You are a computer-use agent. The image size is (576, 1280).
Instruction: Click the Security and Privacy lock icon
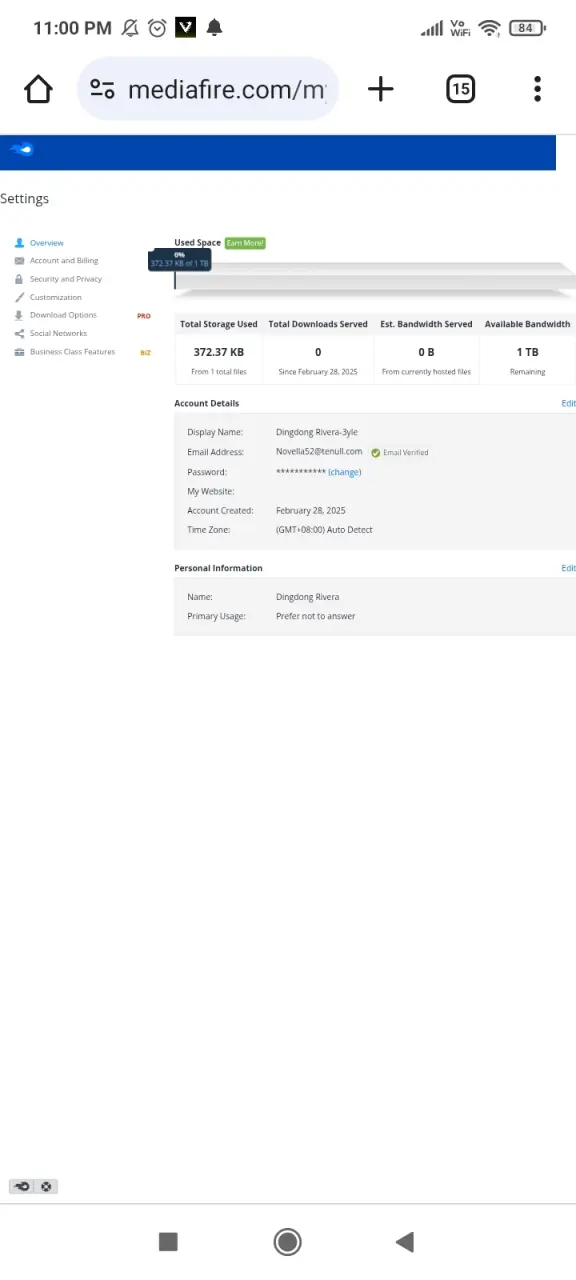[19, 279]
